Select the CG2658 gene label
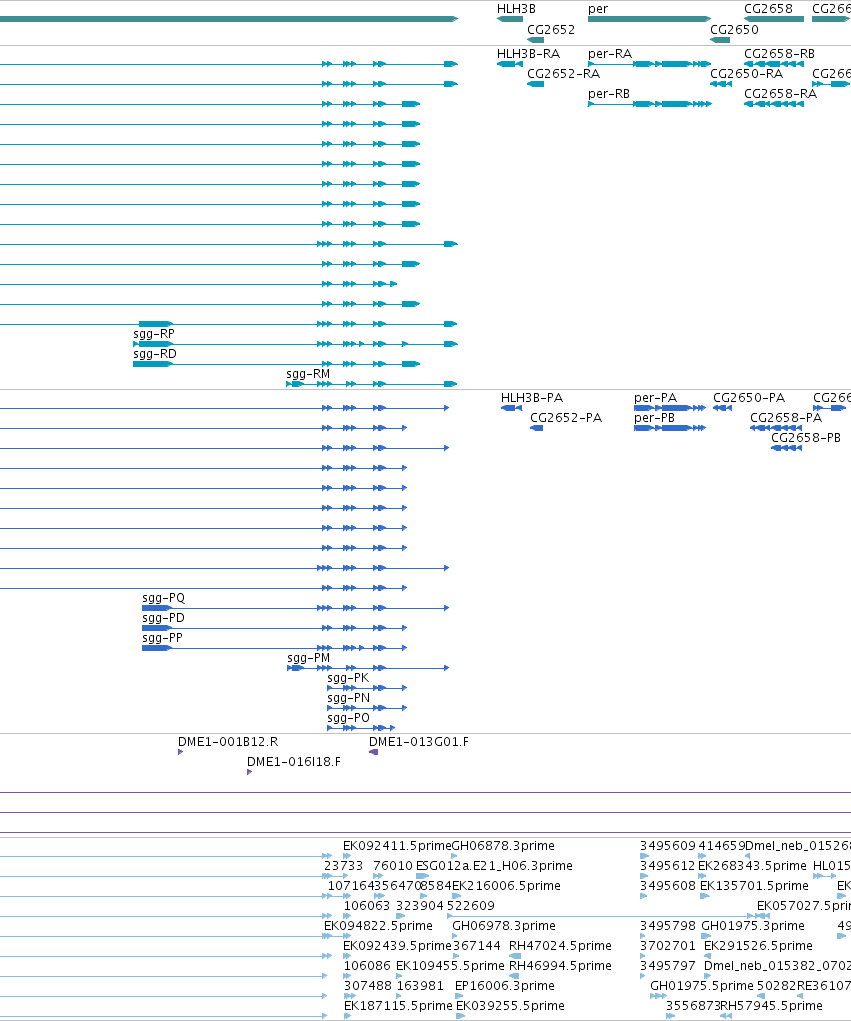Screen dimensions: 851x1021 click(x=768, y=9)
